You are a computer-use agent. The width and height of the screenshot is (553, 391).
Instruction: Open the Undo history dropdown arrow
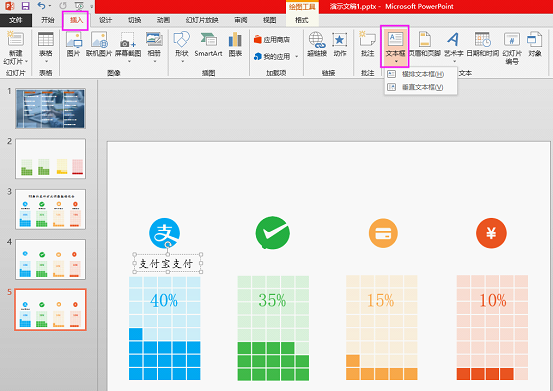pos(49,6)
